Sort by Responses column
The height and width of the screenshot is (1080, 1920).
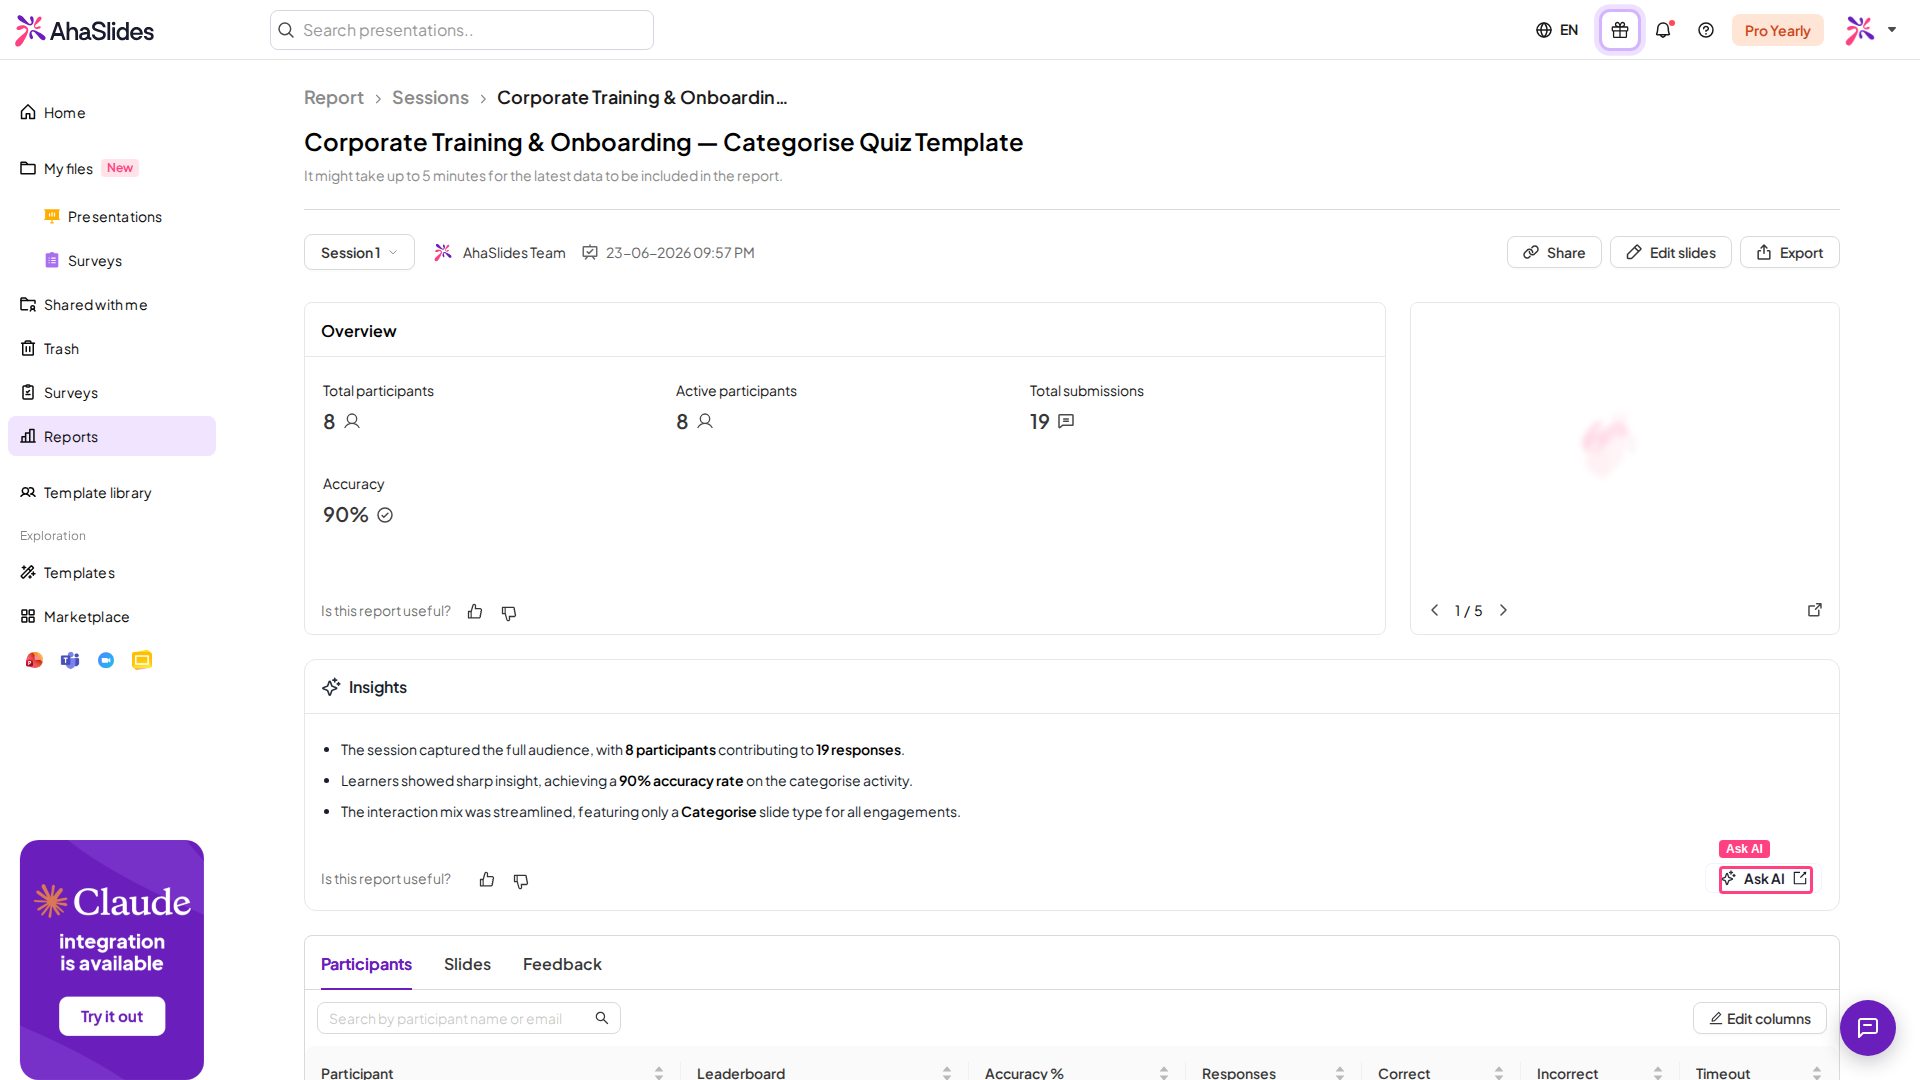pos(1340,1073)
